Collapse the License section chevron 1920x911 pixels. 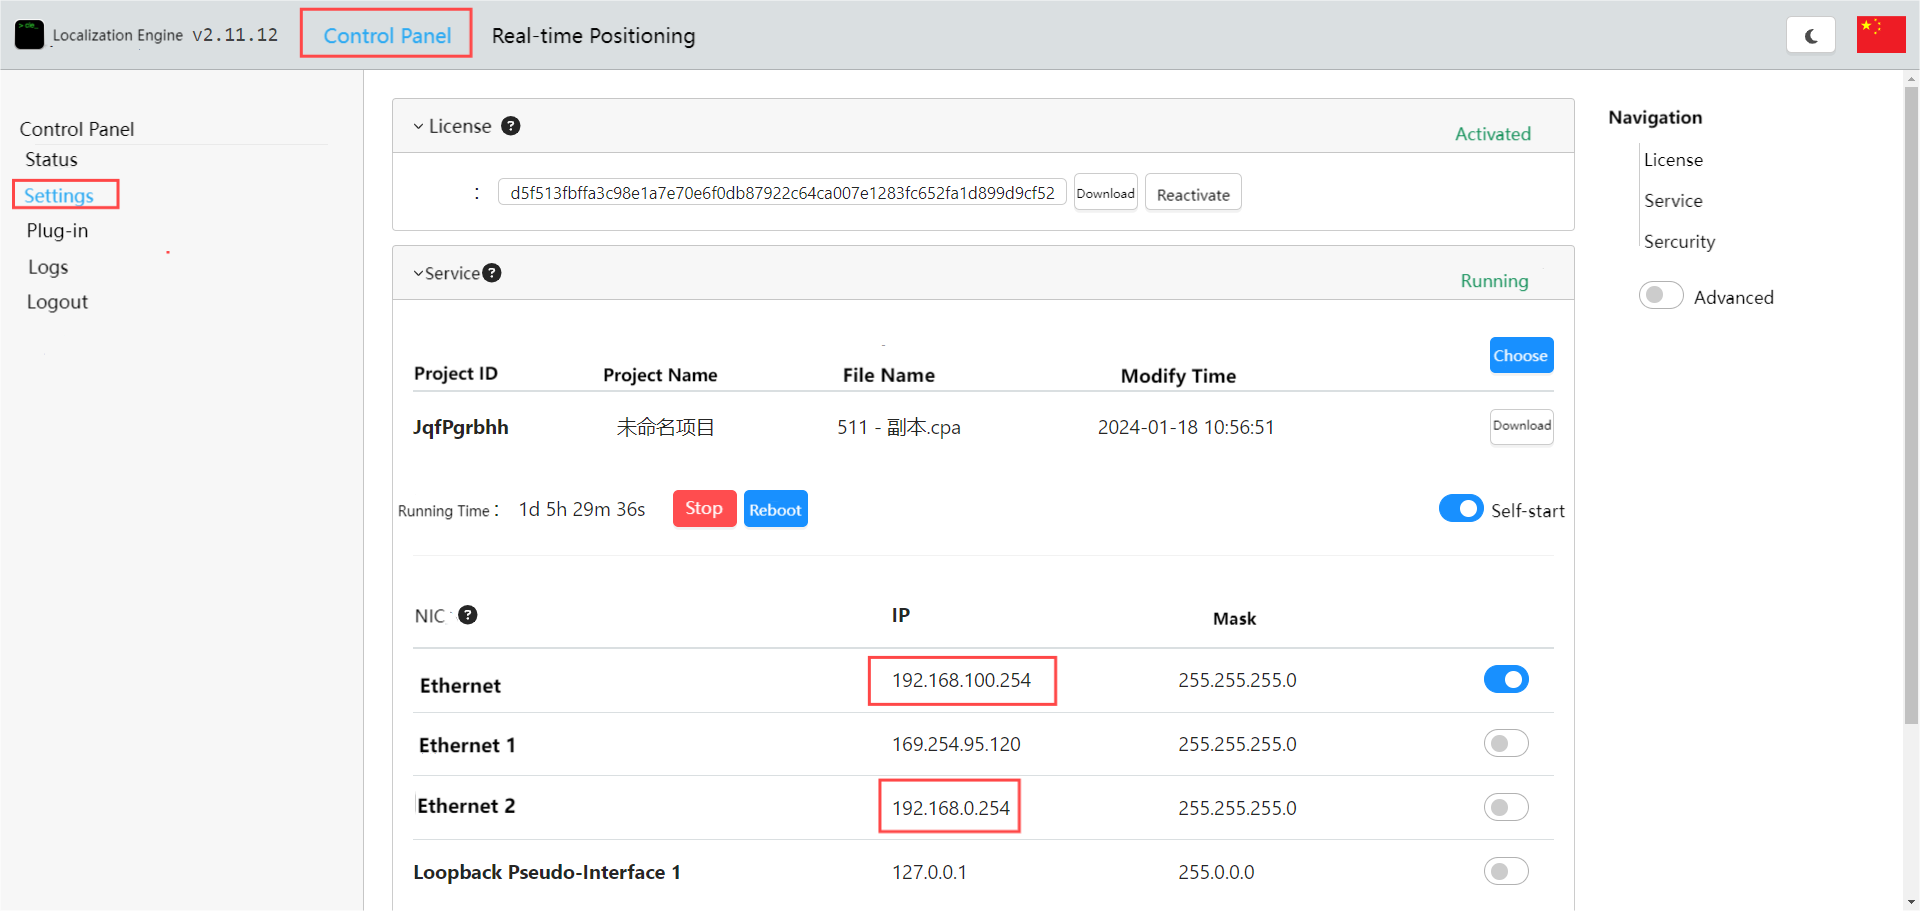pyautogui.click(x=418, y=127)
